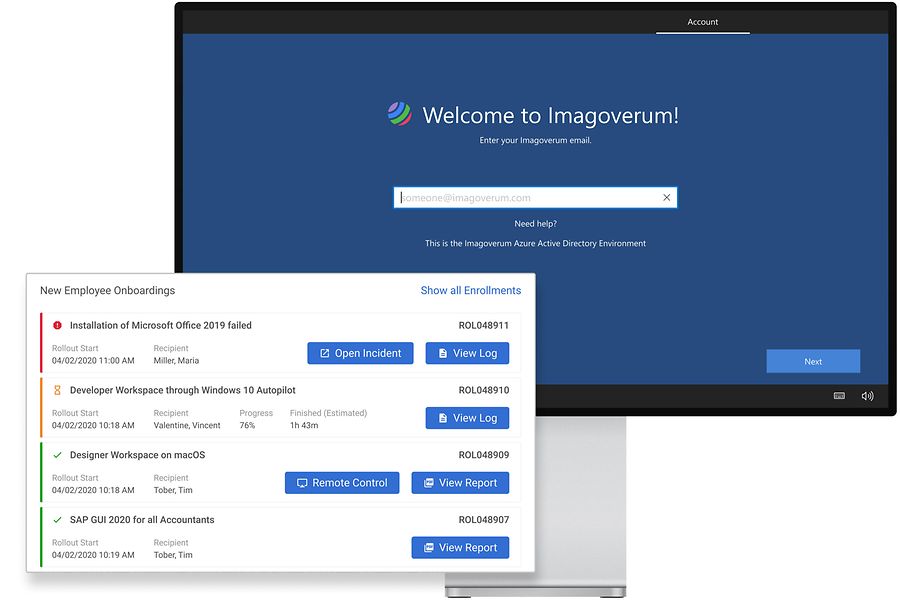Click rollout ID ROL048909
This screenshot has height=600, width=900.
click(x=484, y=455)
